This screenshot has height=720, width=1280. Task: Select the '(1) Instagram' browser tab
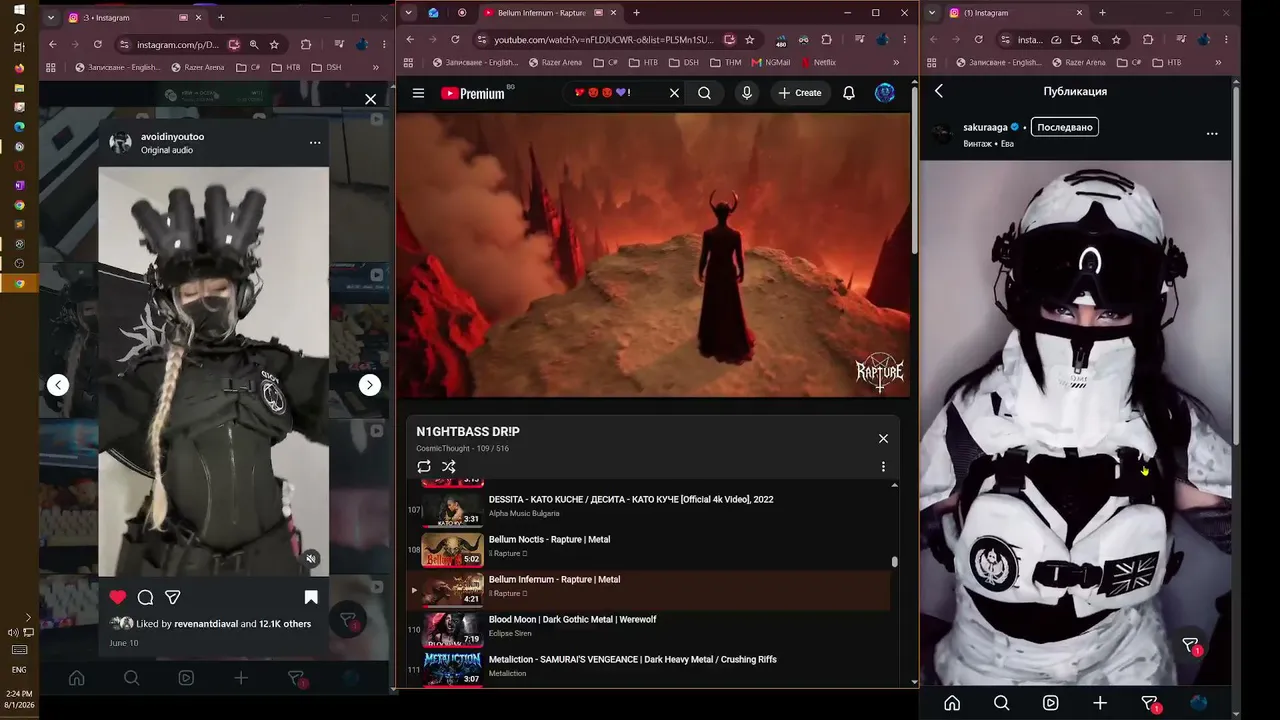point(1017,13)
